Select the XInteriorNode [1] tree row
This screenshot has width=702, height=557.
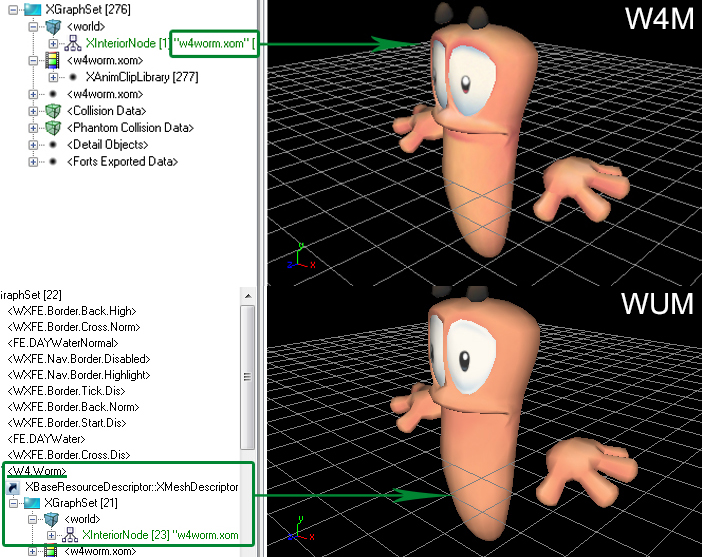pos(170,43)
